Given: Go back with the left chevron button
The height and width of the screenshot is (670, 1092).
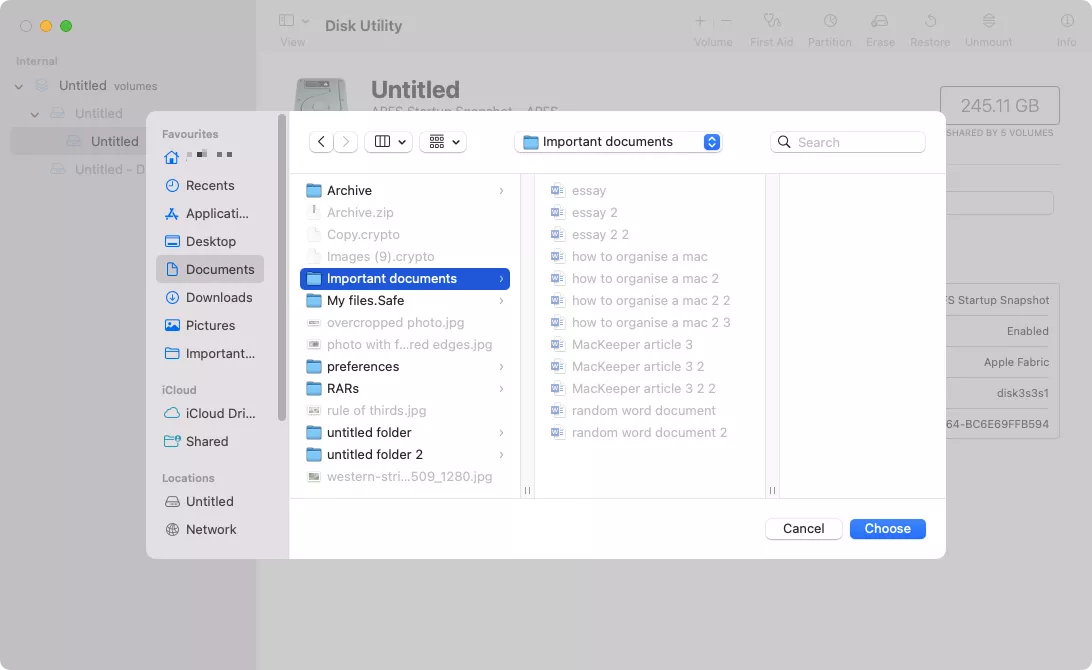Looking at the screenshot, I should pos(321,142).
